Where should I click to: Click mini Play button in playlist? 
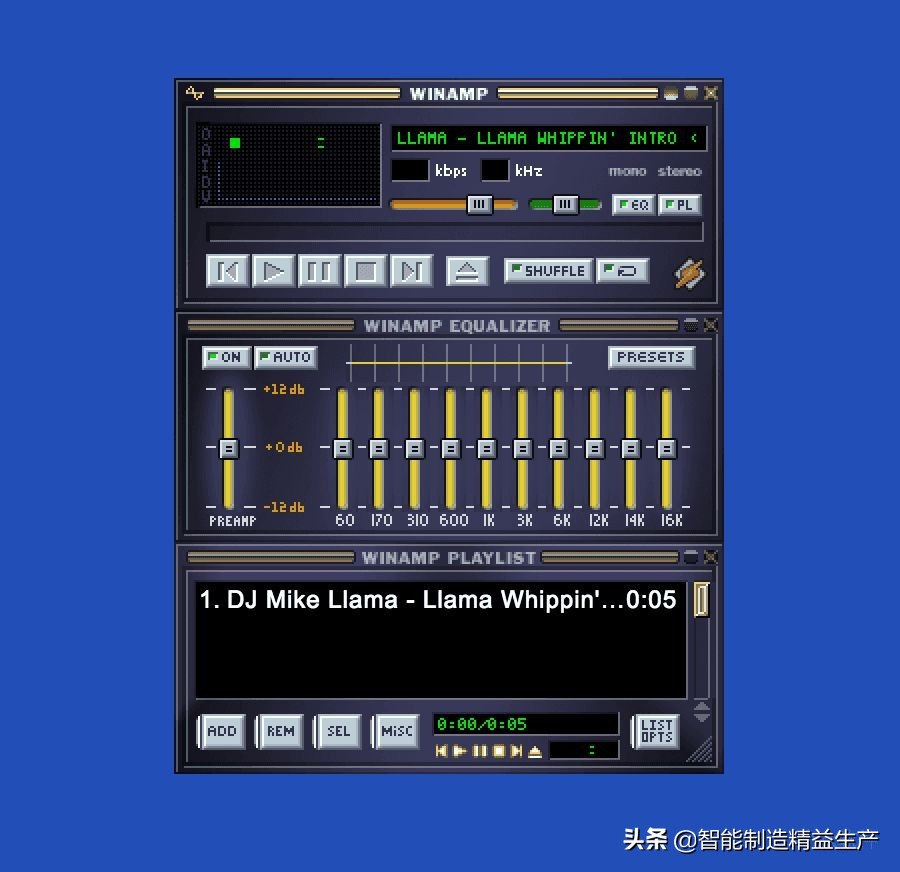coord(460,750)
